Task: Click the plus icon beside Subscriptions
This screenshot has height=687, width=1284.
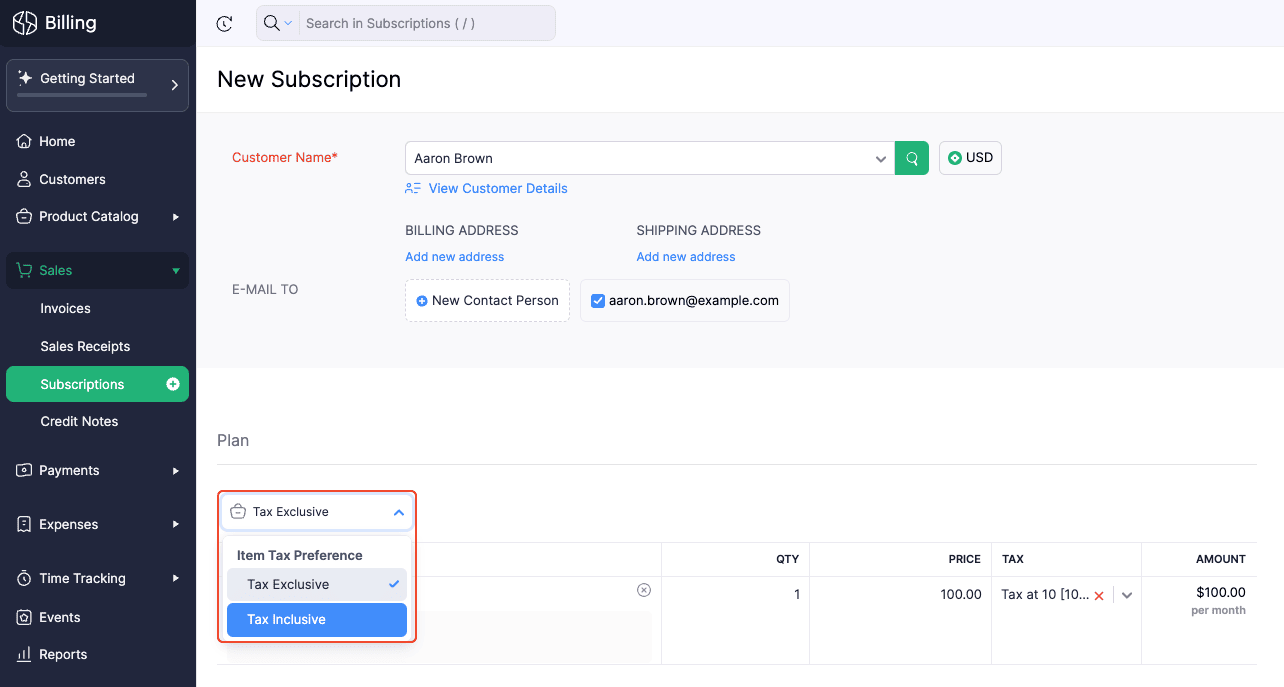Action: pos(173,384)
